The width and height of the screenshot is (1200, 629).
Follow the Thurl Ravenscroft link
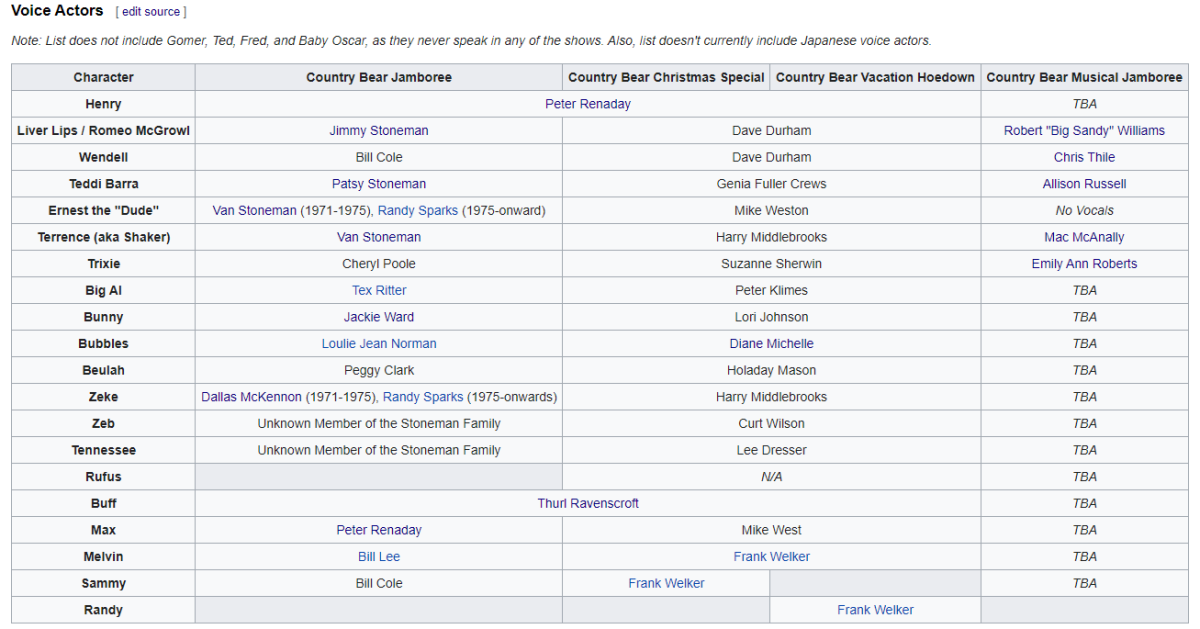(588, 503)
